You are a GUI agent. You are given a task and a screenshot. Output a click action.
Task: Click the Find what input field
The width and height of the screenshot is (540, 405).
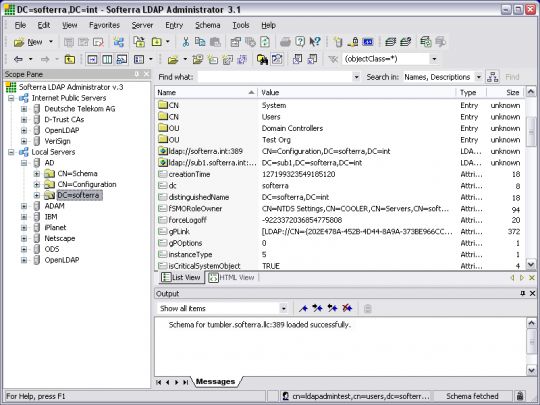point(275,77)
